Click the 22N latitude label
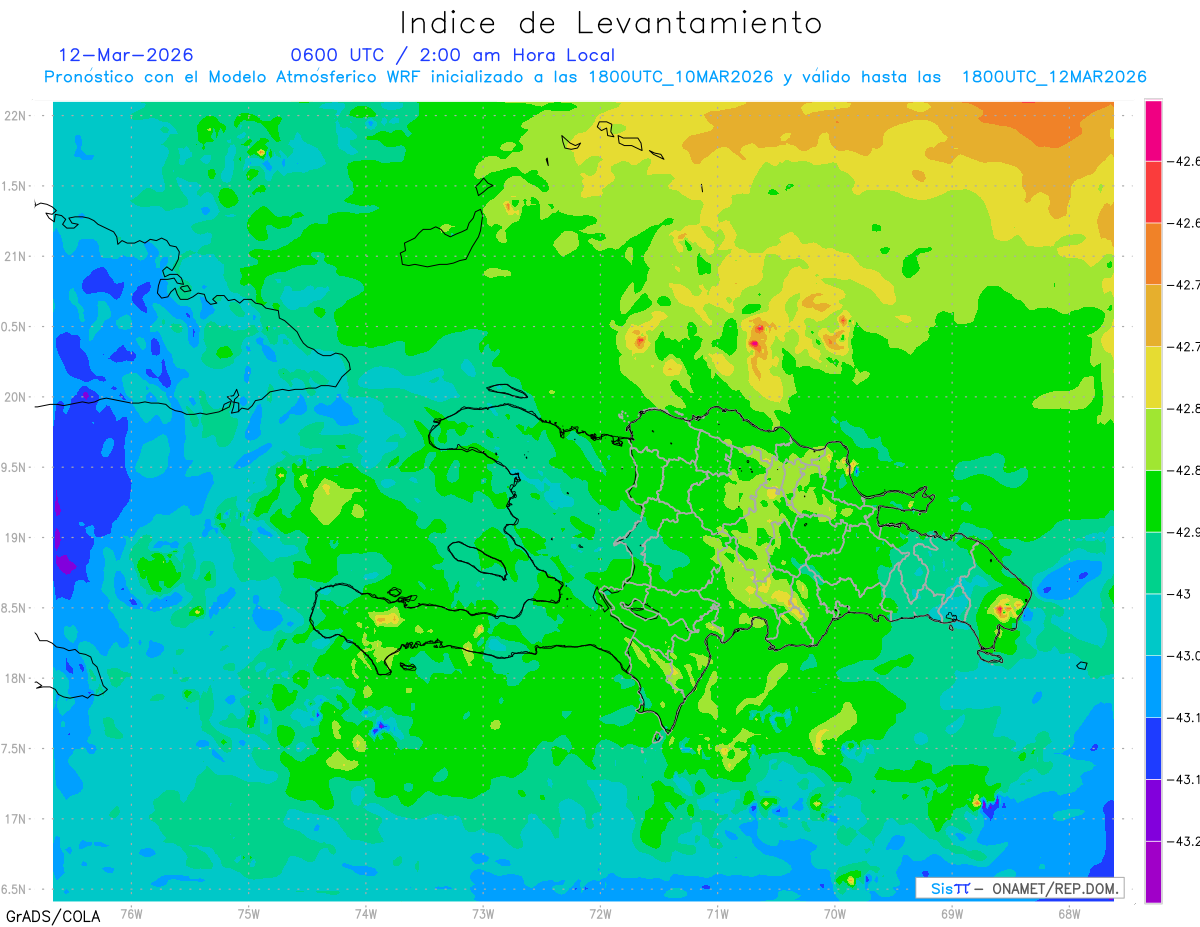 click(14, 115)
